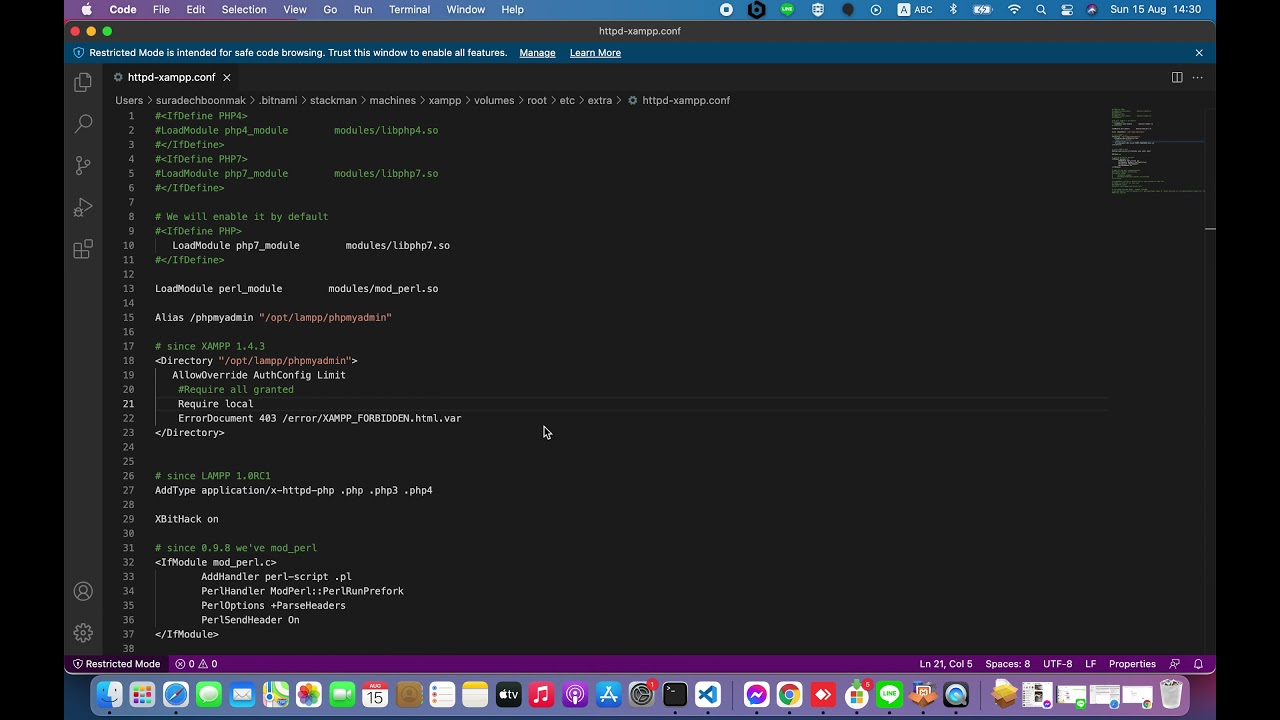Screen dimensions: 1280x720
Task: Click the errors and warnings count
Action: 196,664
